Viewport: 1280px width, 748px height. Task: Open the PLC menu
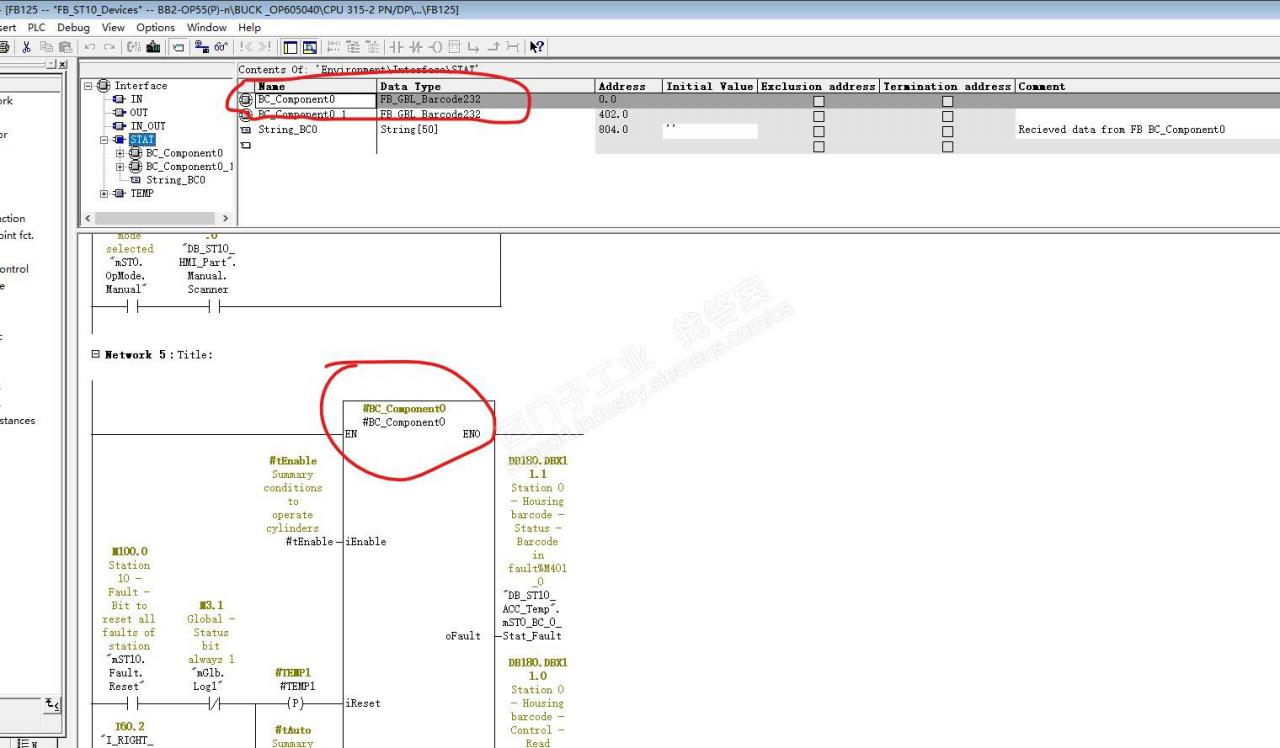tap(36, 27)
